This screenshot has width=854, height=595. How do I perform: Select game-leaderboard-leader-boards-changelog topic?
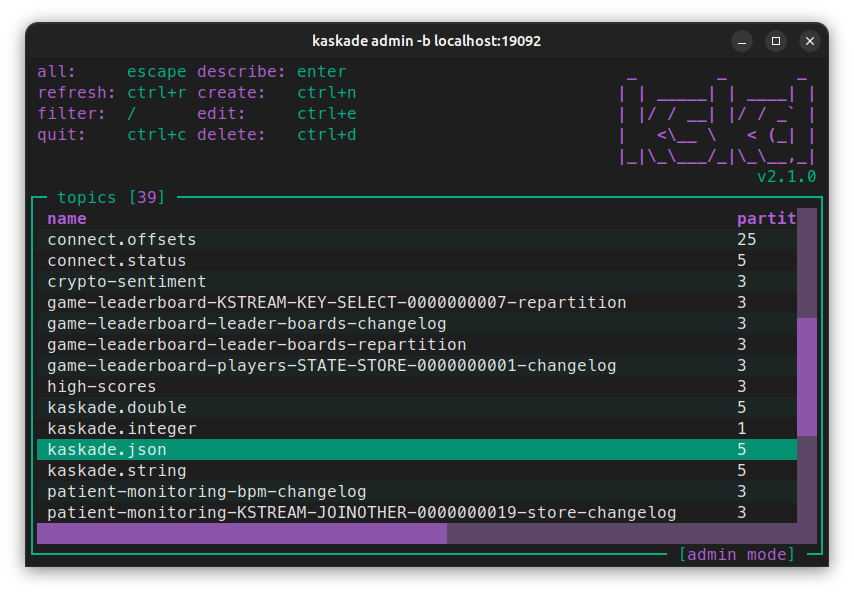(417, 324)
